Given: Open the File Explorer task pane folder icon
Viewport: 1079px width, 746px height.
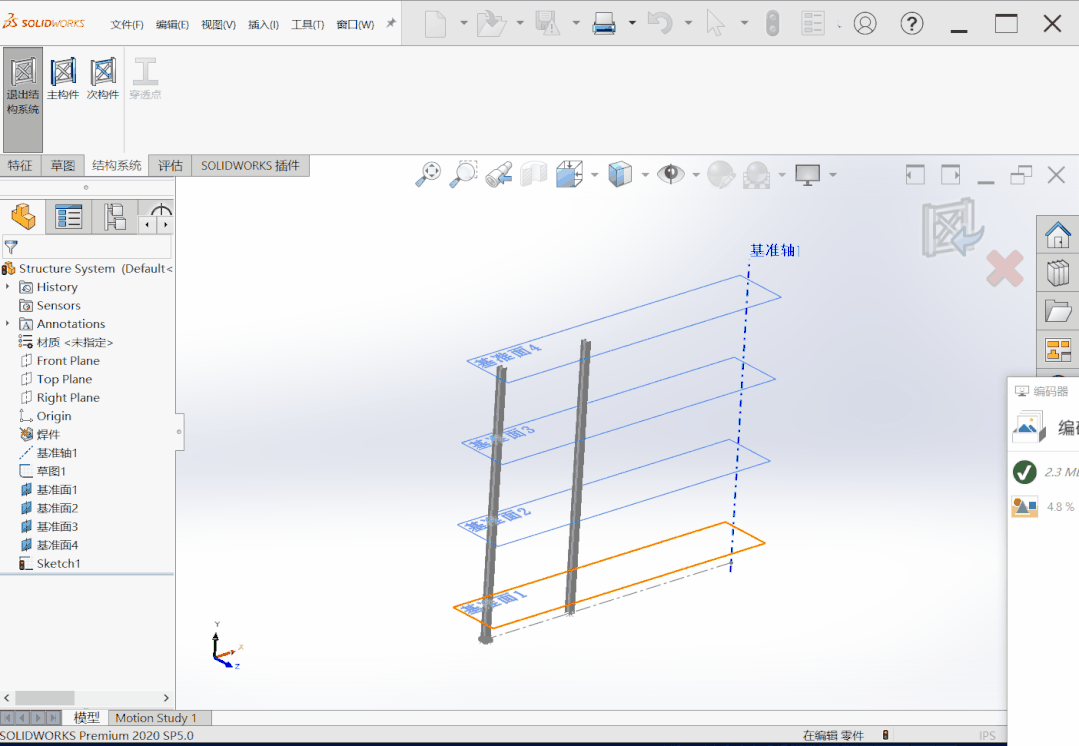Looking at the screenshot, I should 1058,311.
